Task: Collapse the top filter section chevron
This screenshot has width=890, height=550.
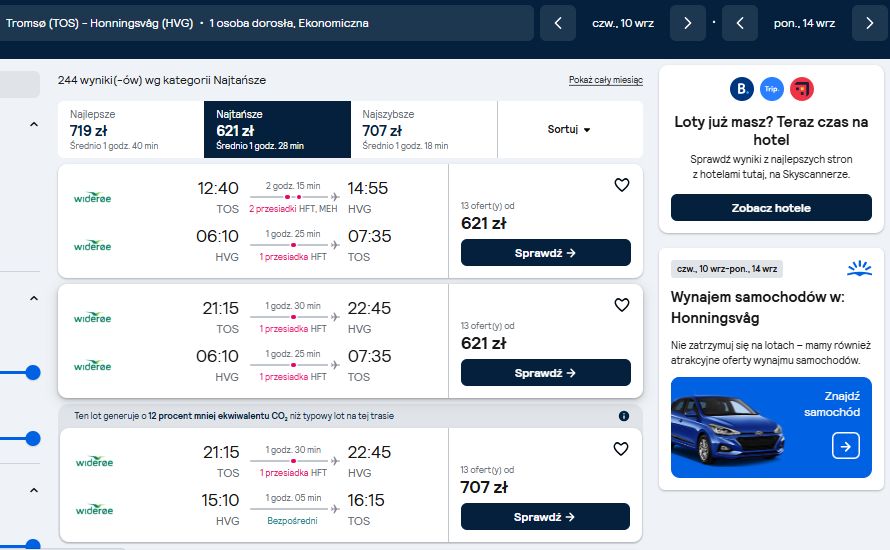Action: 34,124
